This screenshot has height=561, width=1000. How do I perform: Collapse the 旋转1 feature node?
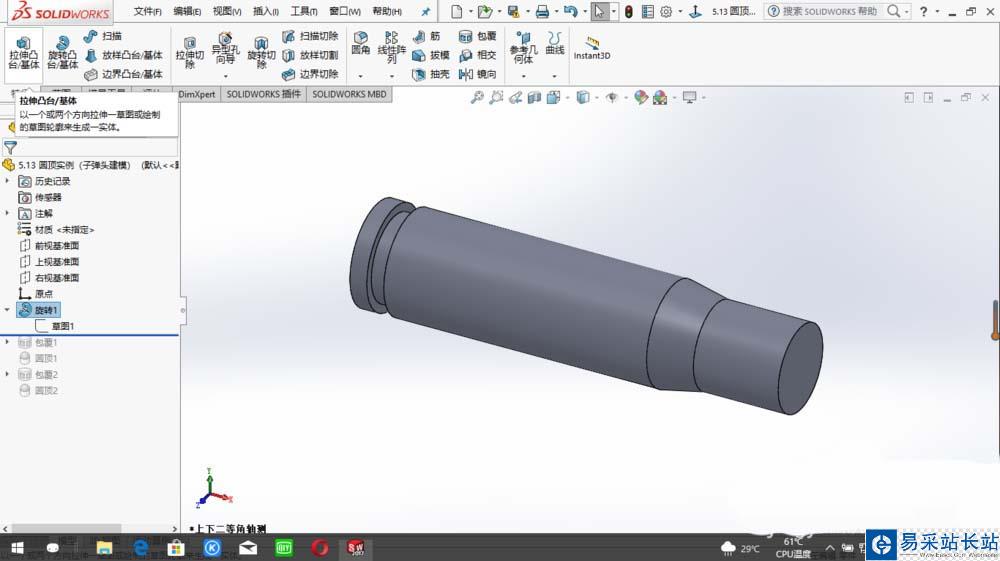pos(8,310)
